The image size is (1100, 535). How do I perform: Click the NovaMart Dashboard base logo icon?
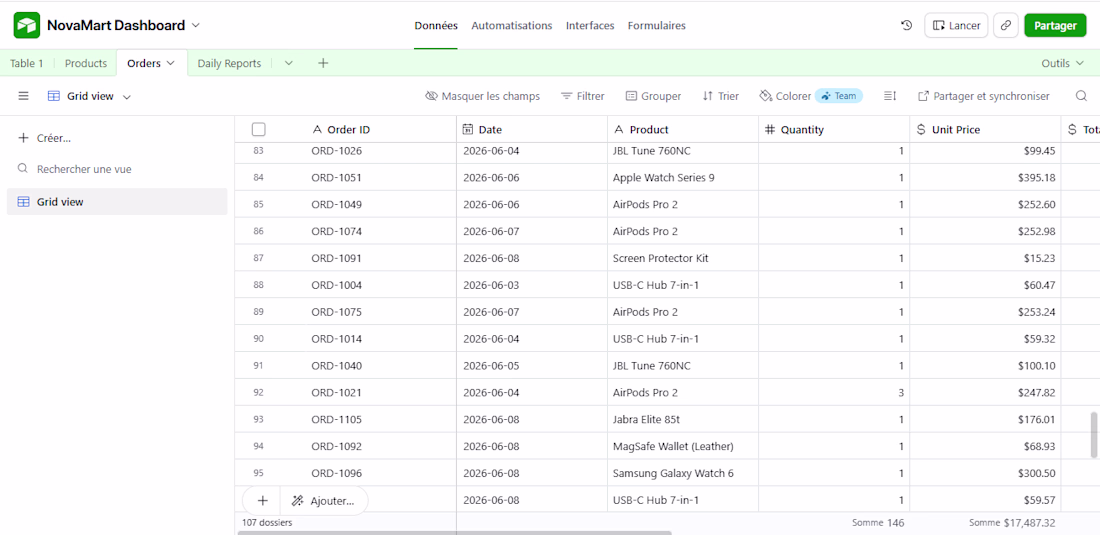(27, 25)
